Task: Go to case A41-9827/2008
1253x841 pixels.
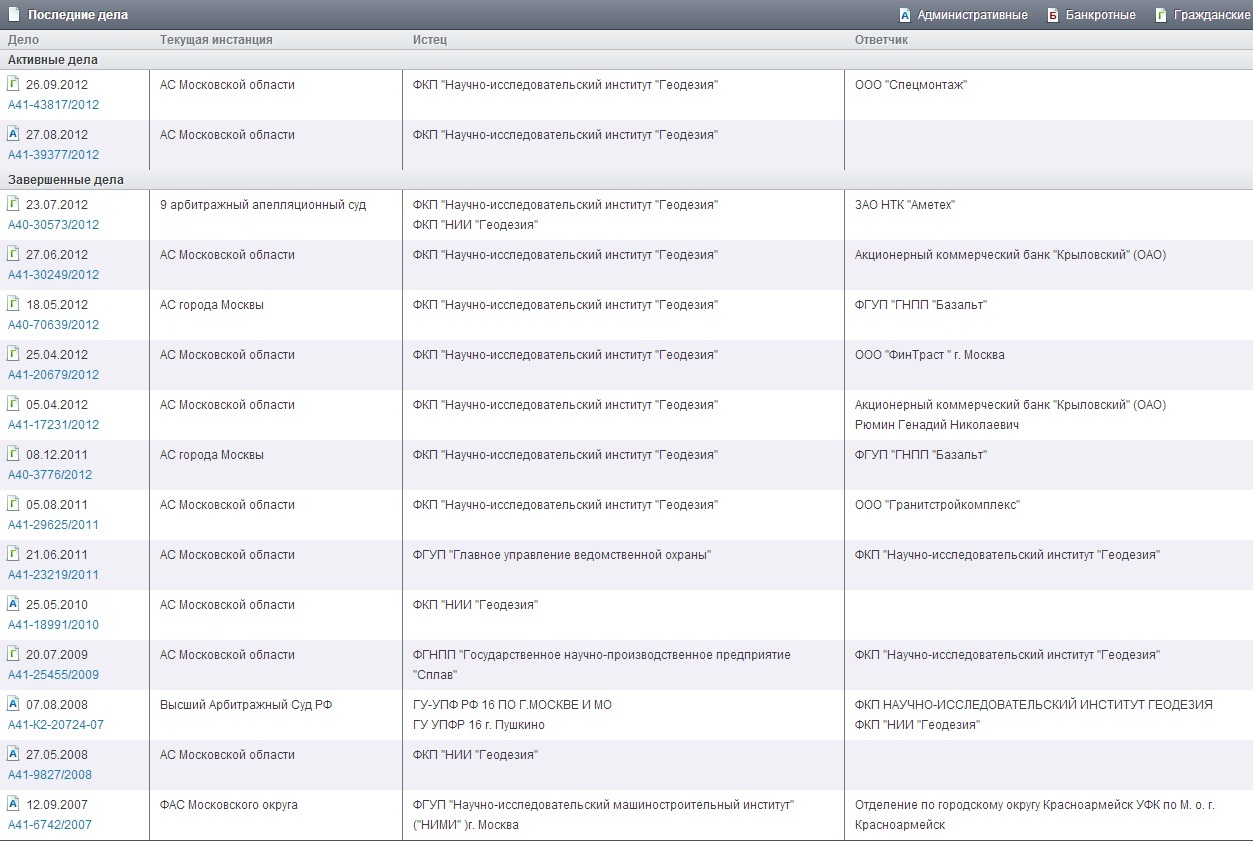Action: pyautogui.click(x=50, y=775)
